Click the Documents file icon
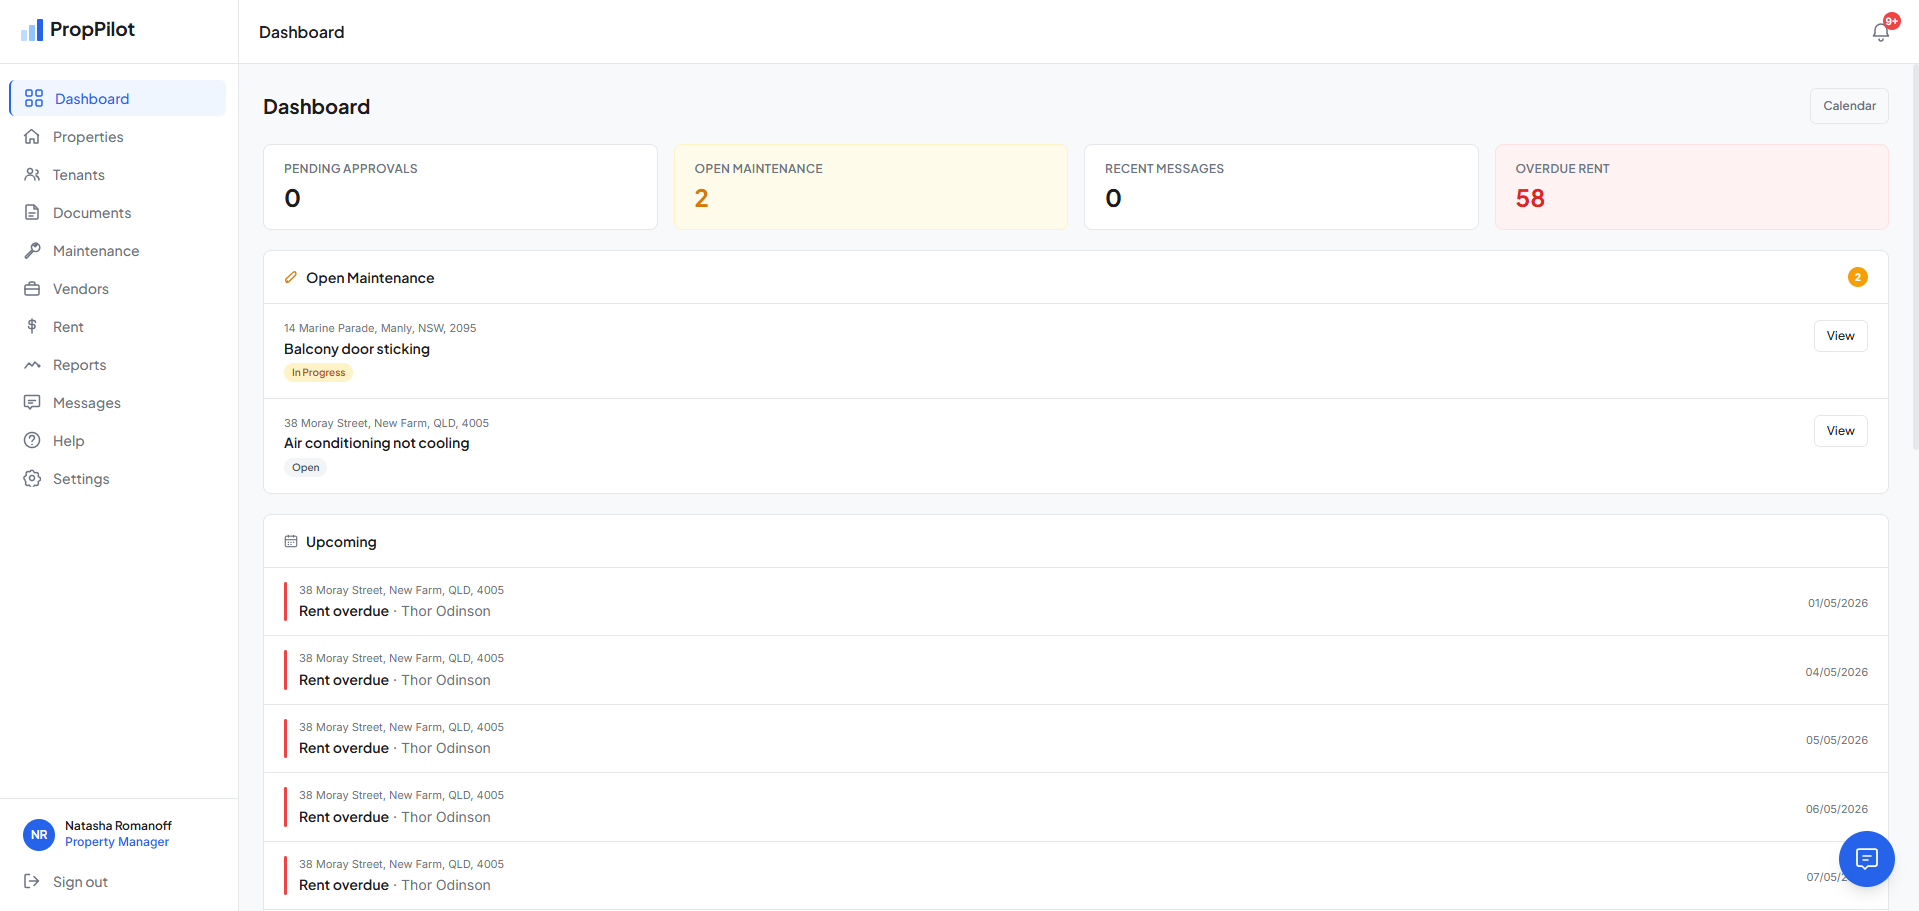 coord(32,212)
